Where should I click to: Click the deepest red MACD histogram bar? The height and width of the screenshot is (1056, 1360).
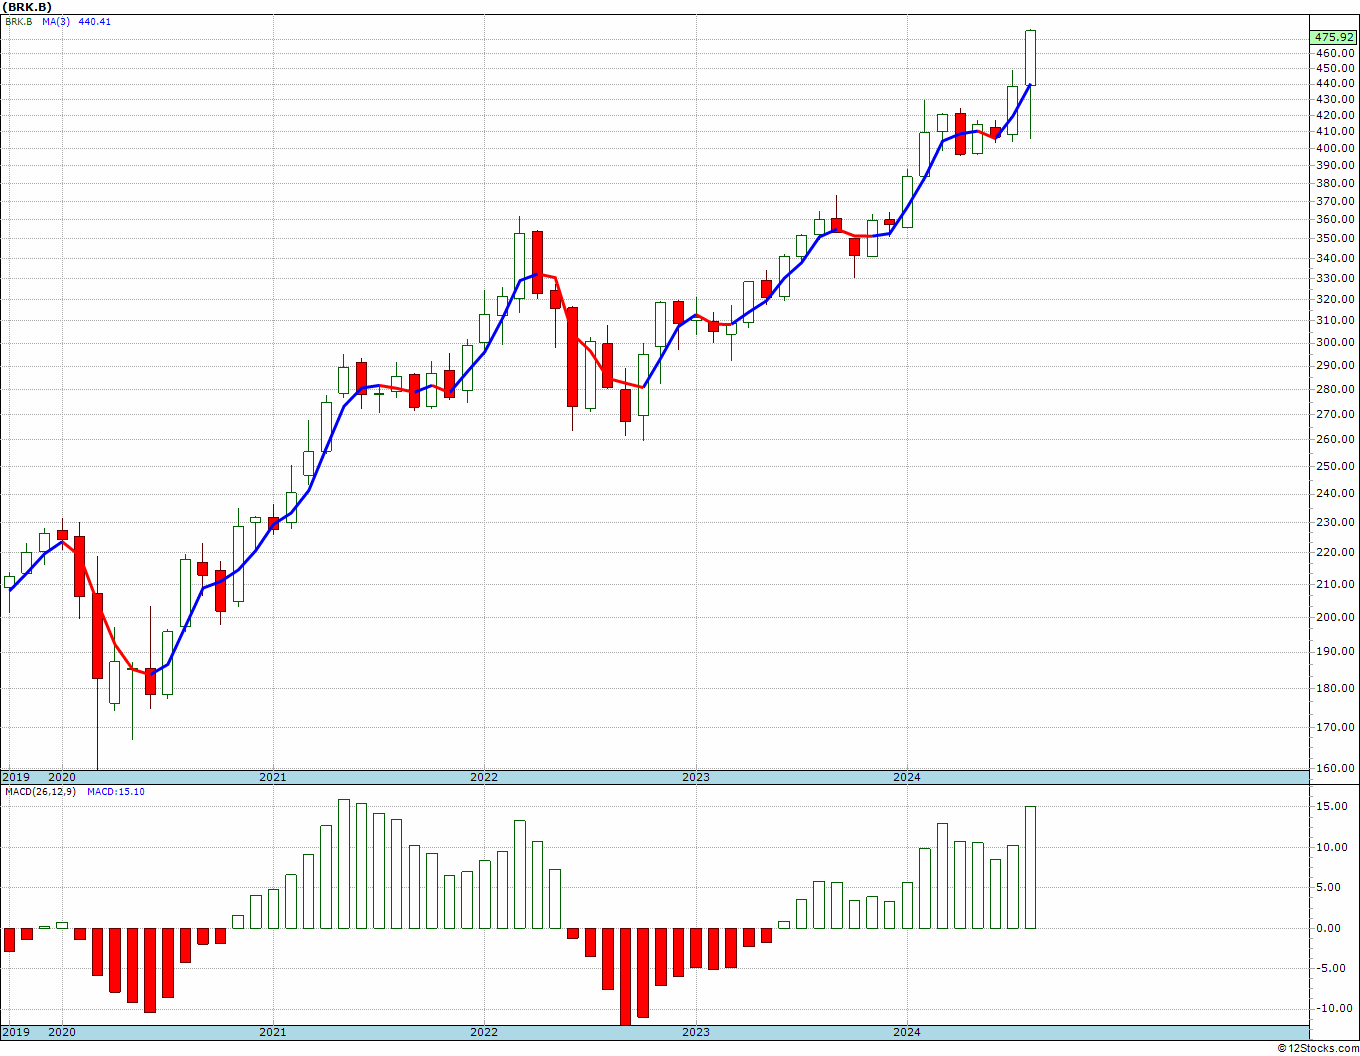[x=625, y=975]
